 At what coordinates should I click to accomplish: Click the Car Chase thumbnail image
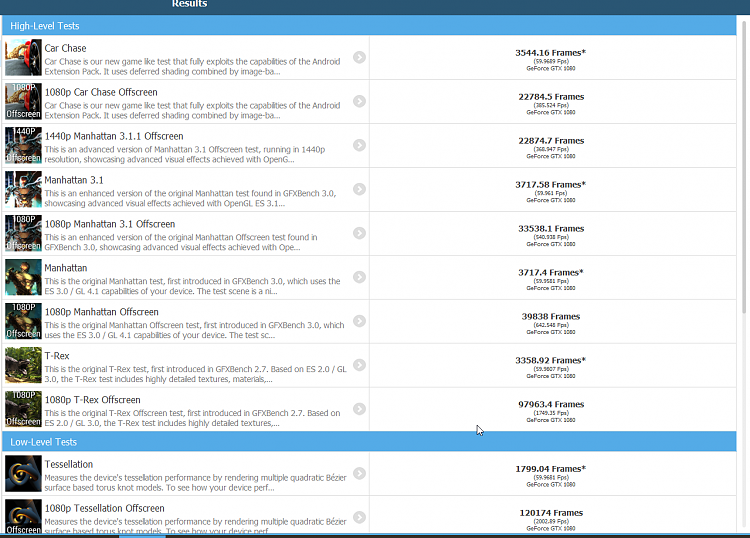click(23, 57)
